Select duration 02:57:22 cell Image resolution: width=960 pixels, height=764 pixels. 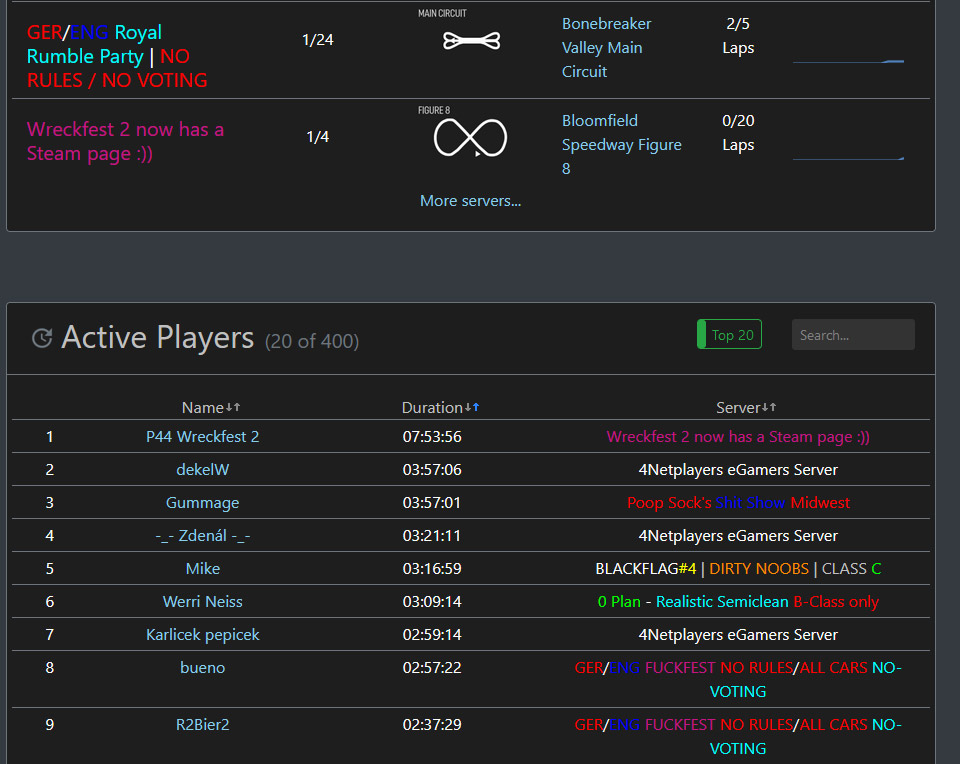tap(432, 668)
